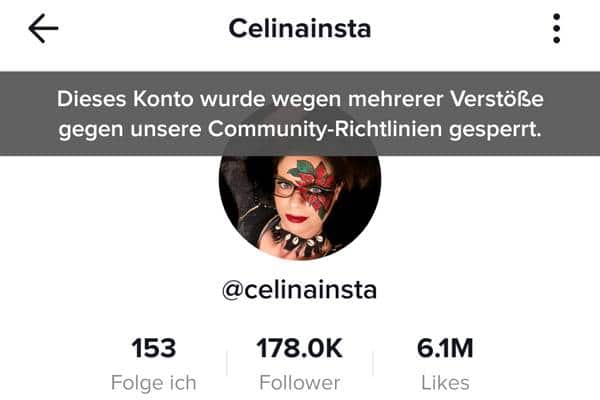Open the 178.0K follower count
The width and height of the screenshot is (600, 400).
300,348
